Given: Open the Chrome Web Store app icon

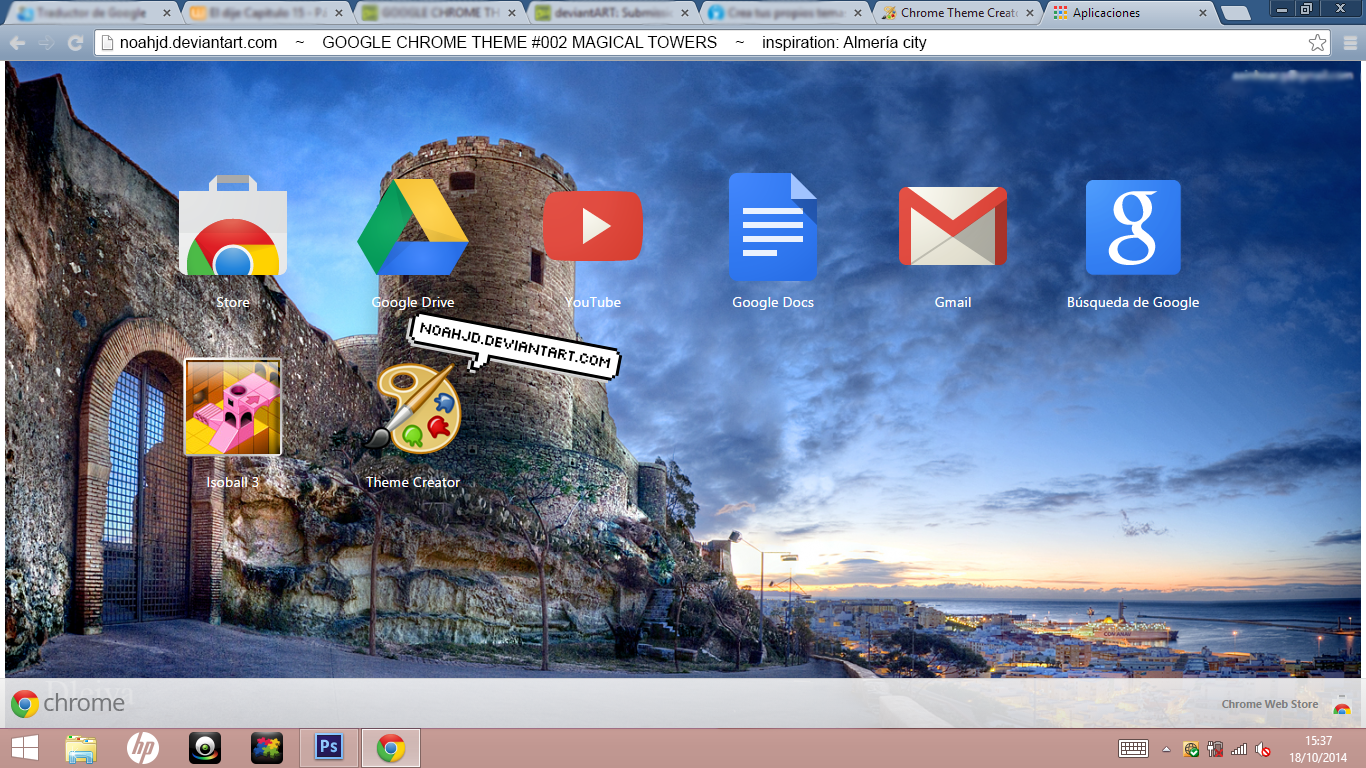Looking at the screenshot, I should 233,226.
